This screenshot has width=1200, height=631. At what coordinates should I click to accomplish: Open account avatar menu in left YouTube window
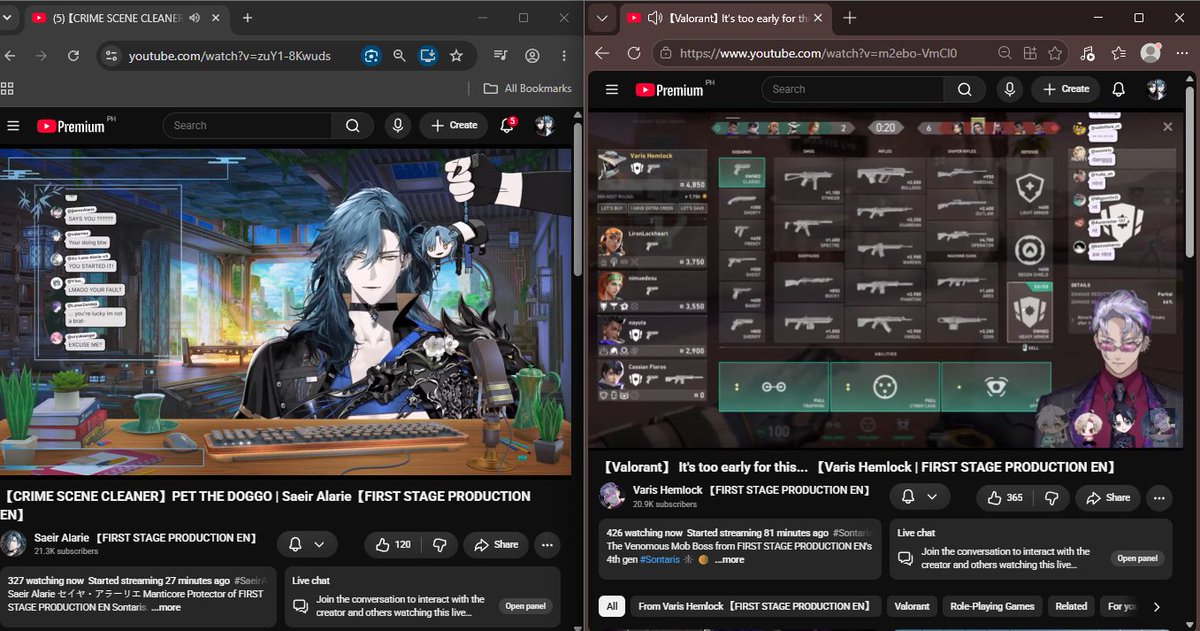pyautogui.click(x=545, y=126)
